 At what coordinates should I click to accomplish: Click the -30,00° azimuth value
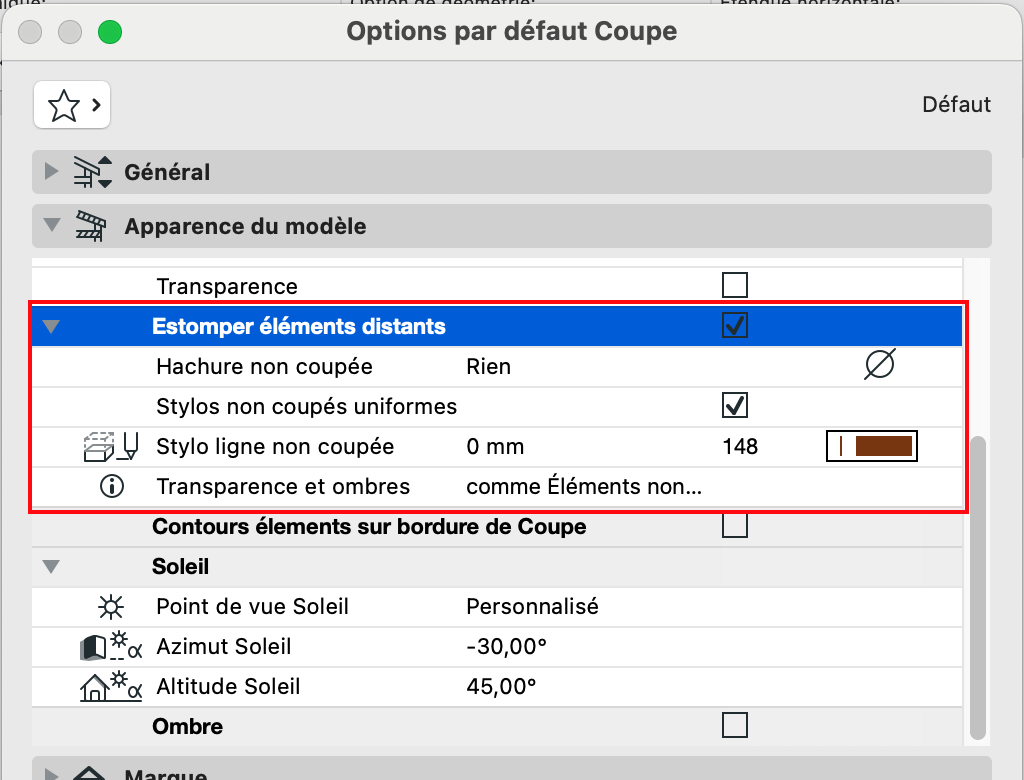506,647
